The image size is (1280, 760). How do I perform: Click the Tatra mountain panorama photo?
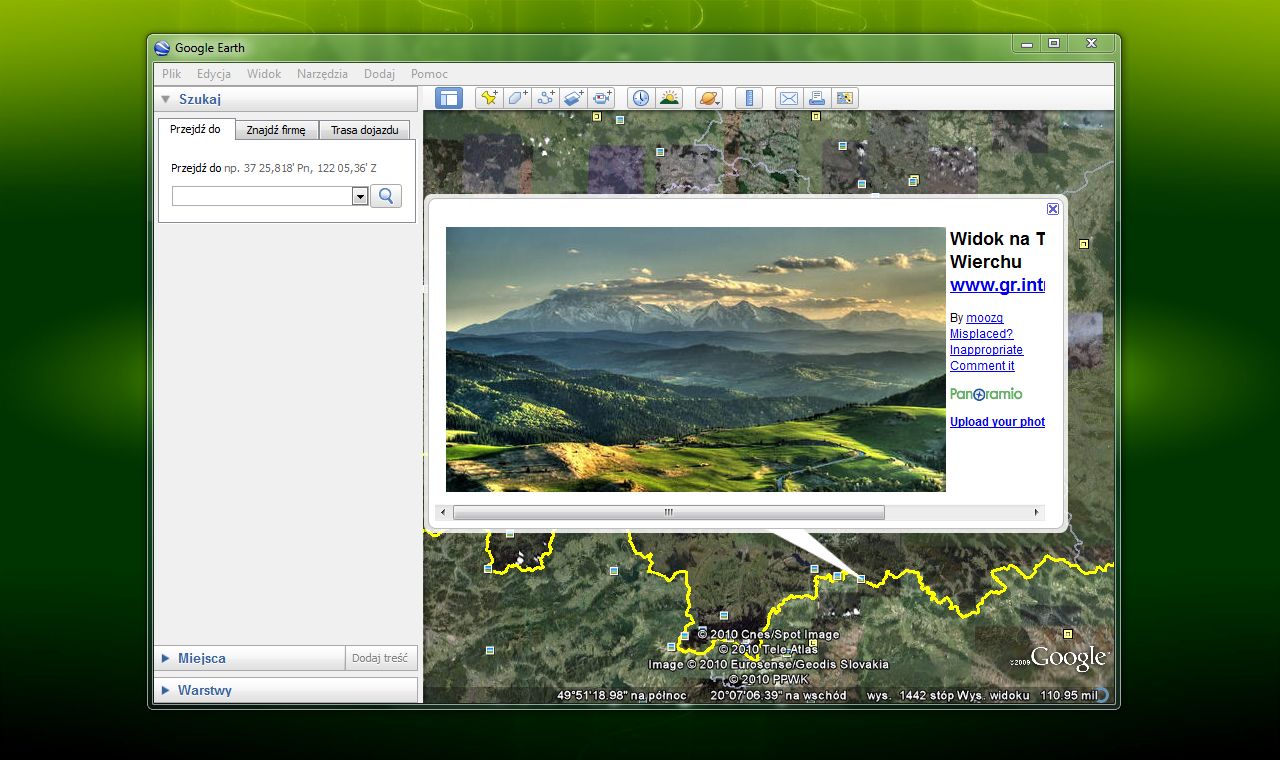coord(695,359)
